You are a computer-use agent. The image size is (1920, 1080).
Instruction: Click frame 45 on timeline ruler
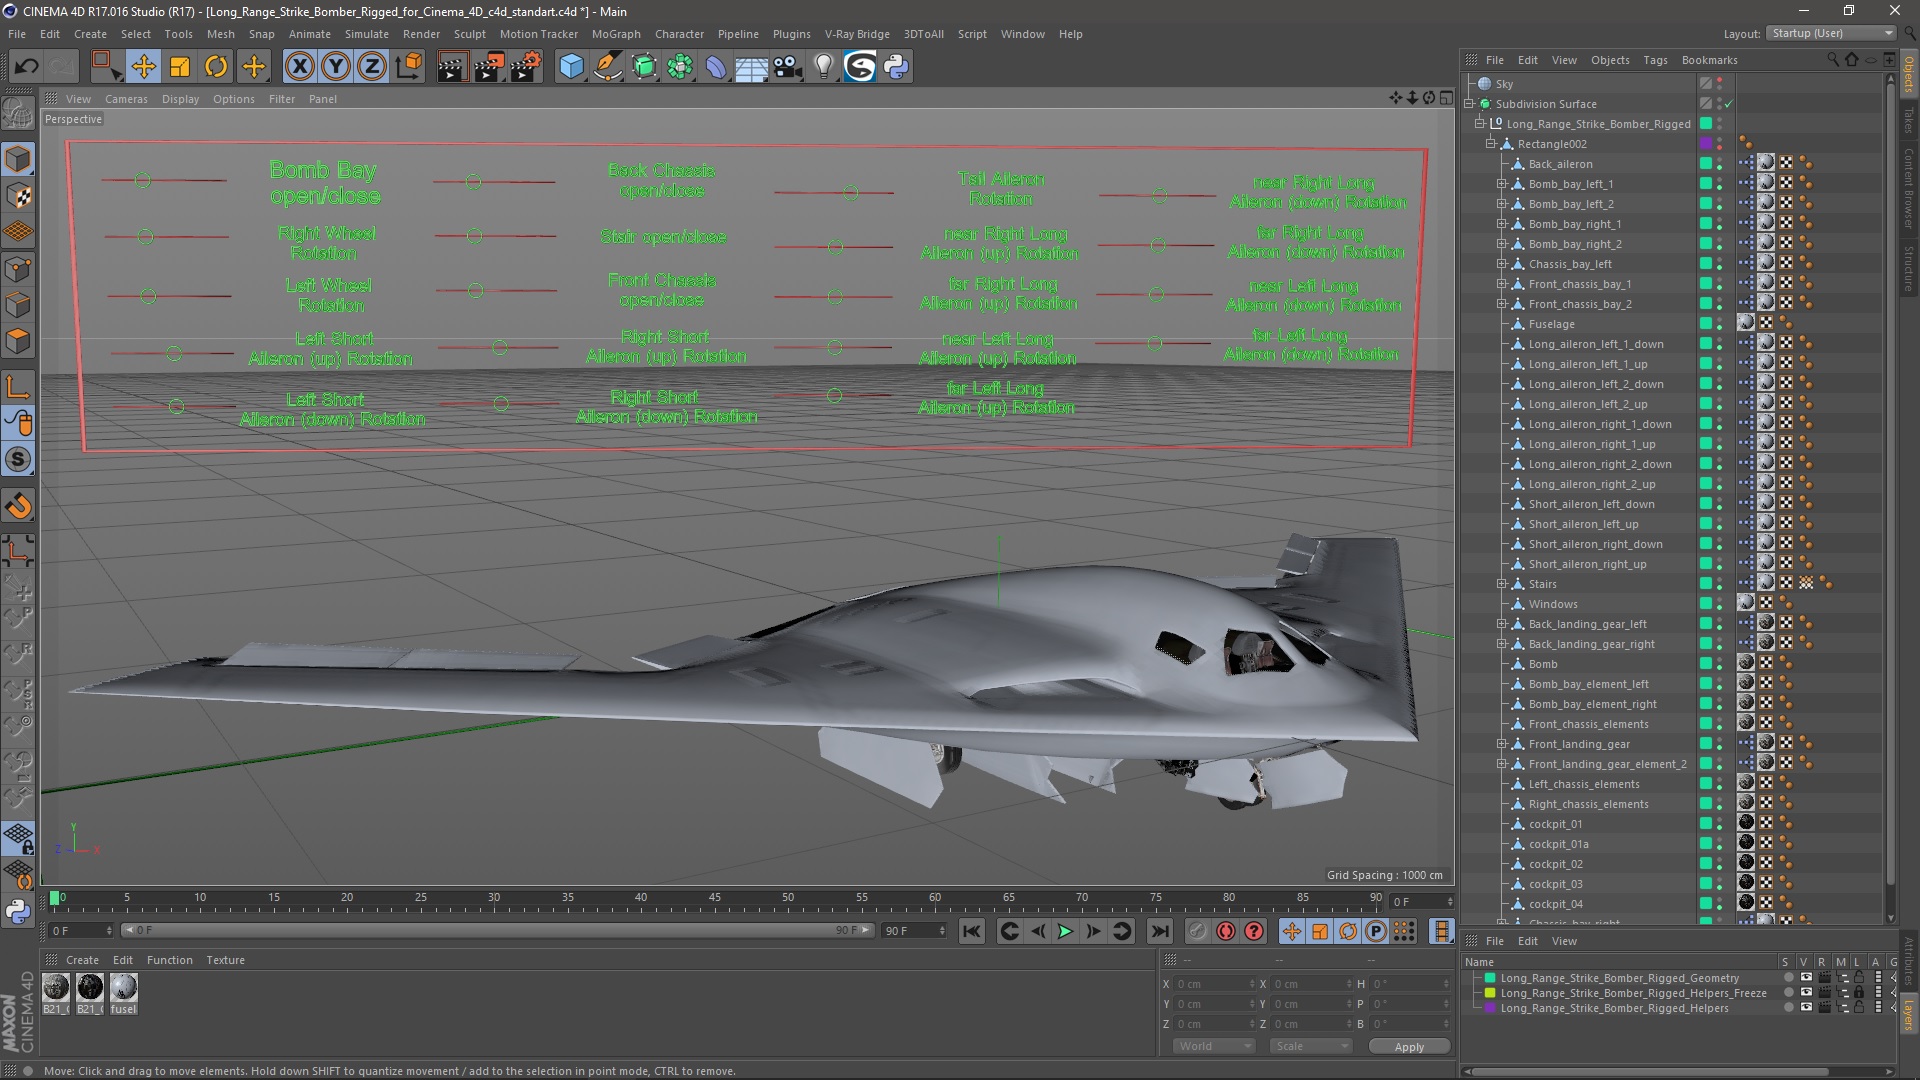coord(714,898)
